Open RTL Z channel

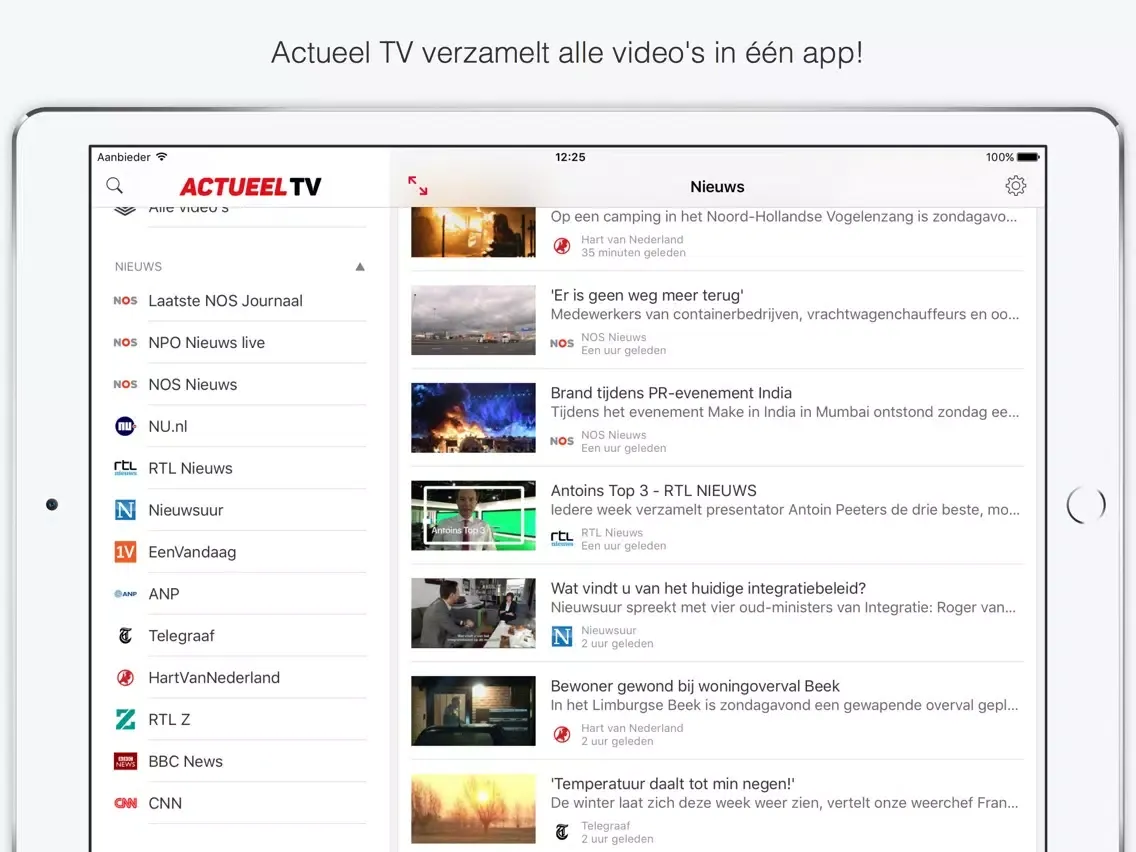pos(169,719)
